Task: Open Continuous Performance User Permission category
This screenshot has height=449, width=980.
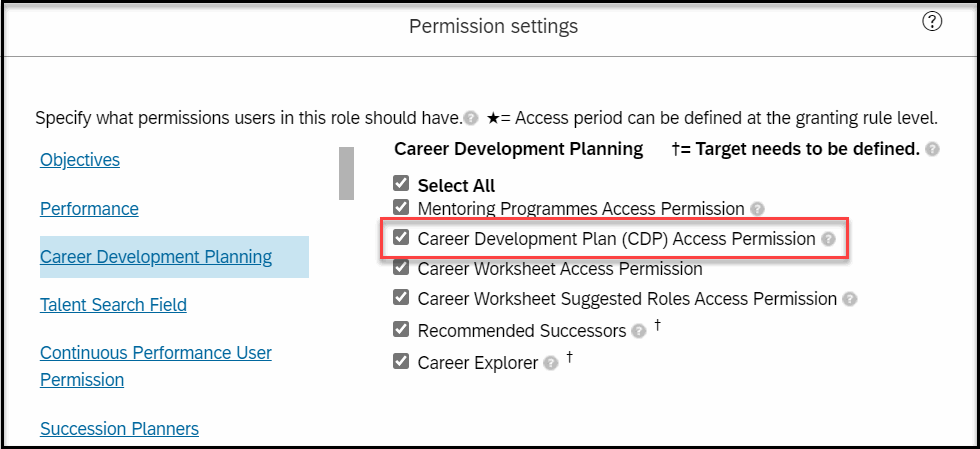Action: 156,366
